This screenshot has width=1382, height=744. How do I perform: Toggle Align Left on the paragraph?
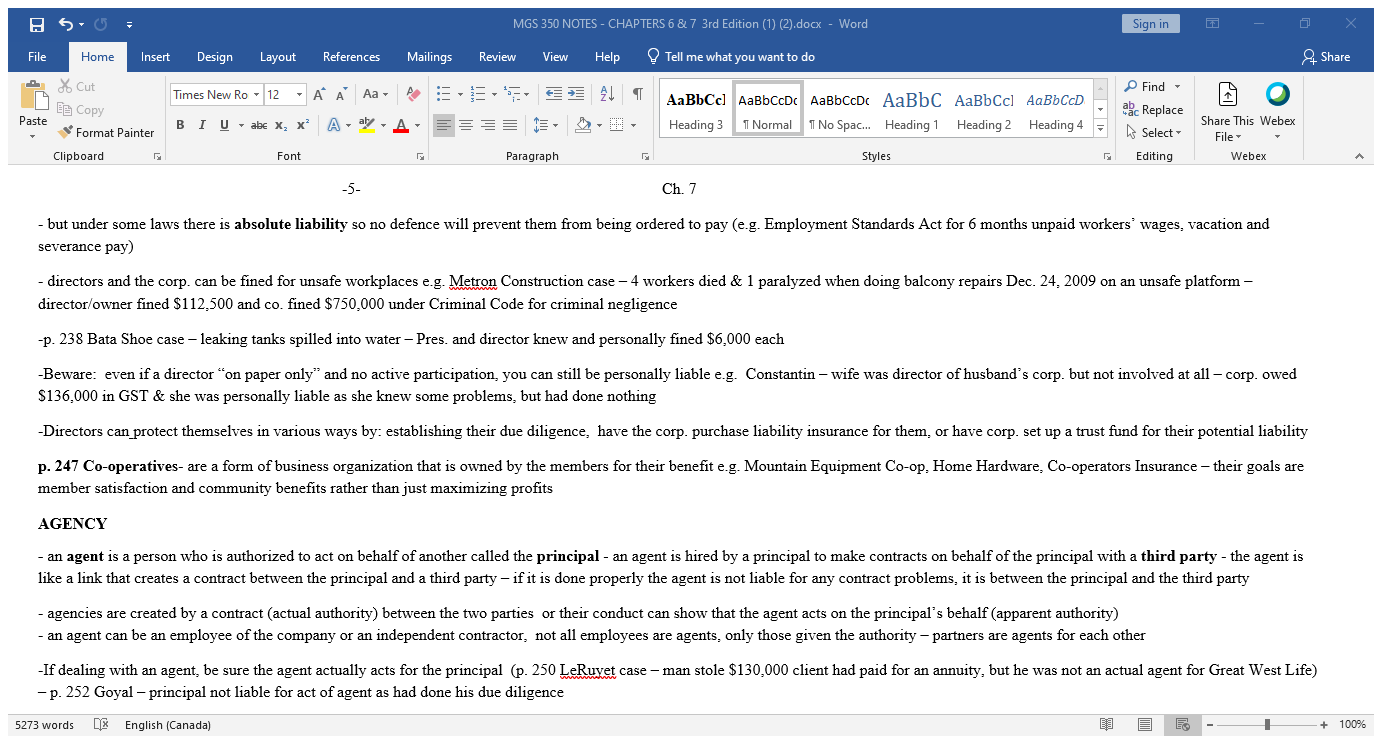(x=444, y=125)
